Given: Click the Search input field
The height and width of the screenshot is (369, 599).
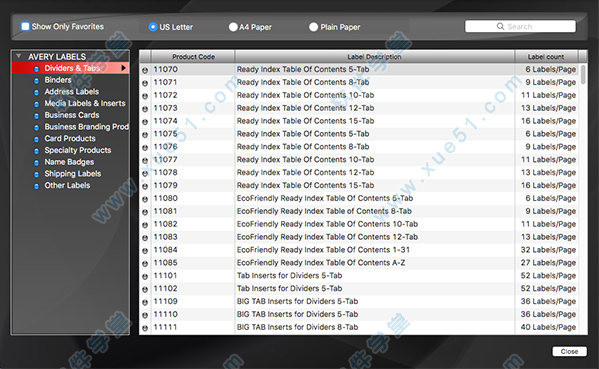Looking at the screenshot, I should coord(520,26).
